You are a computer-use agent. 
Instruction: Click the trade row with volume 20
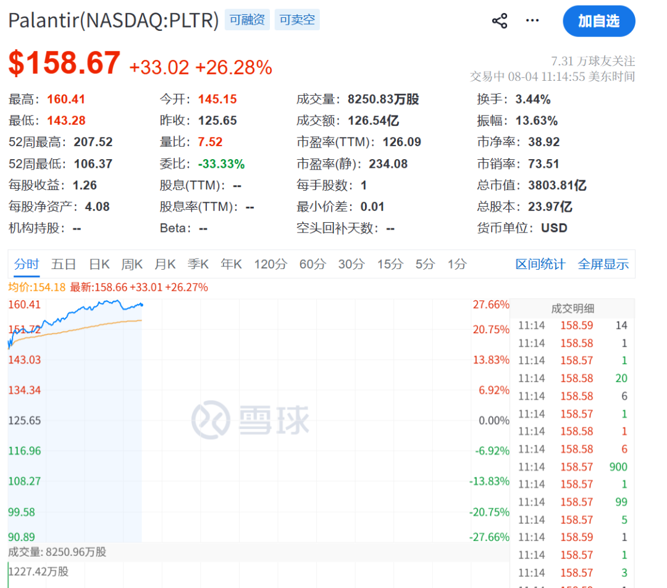tap(573, 378)
